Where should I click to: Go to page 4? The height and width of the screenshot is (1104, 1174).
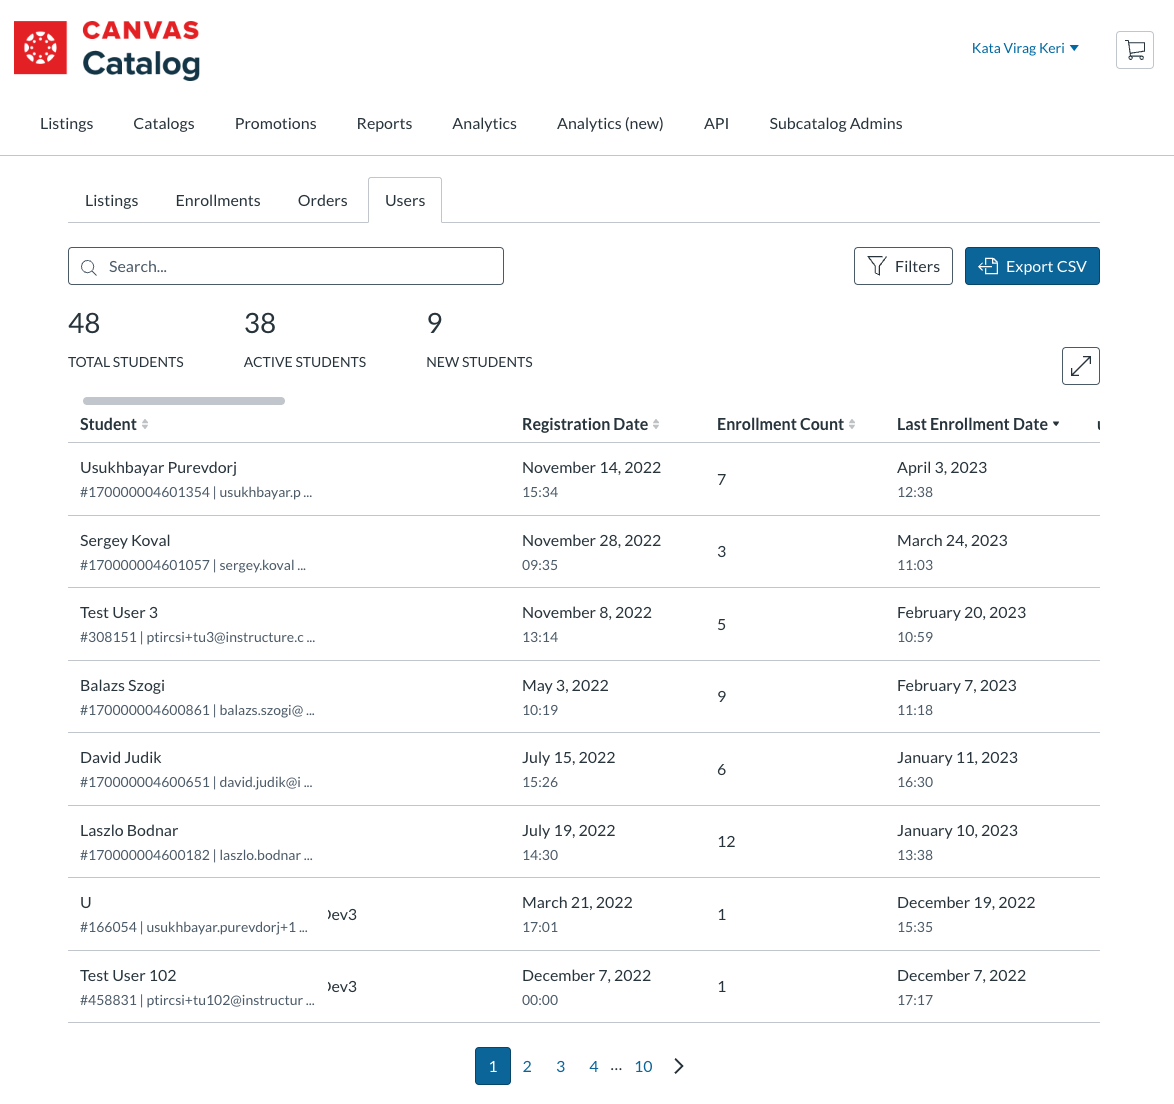pyautogui.click(x=594, y=1066)
